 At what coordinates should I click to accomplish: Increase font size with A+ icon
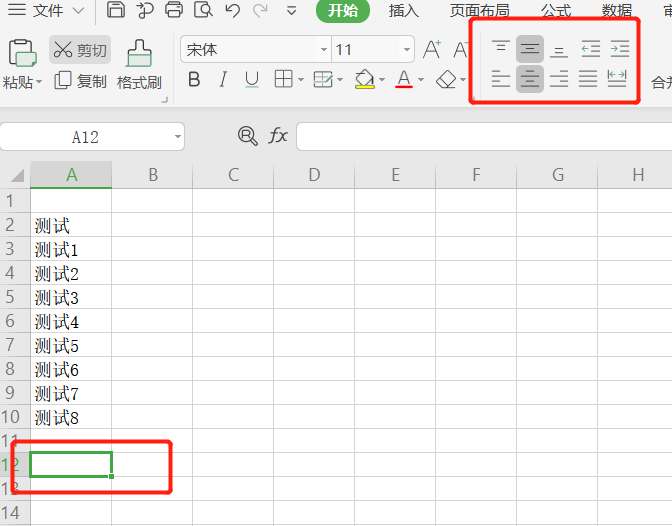point(432,49)
